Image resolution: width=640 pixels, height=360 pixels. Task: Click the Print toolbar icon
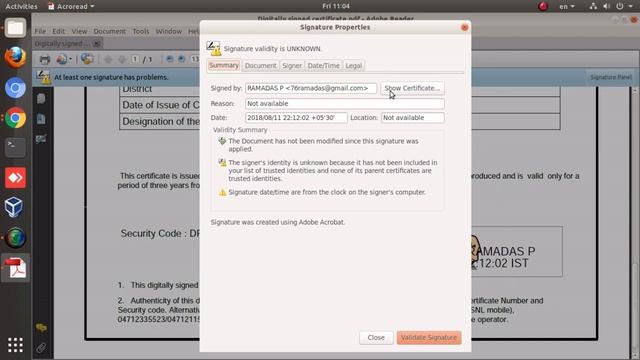pyautogui.click(x=44, y=60)
